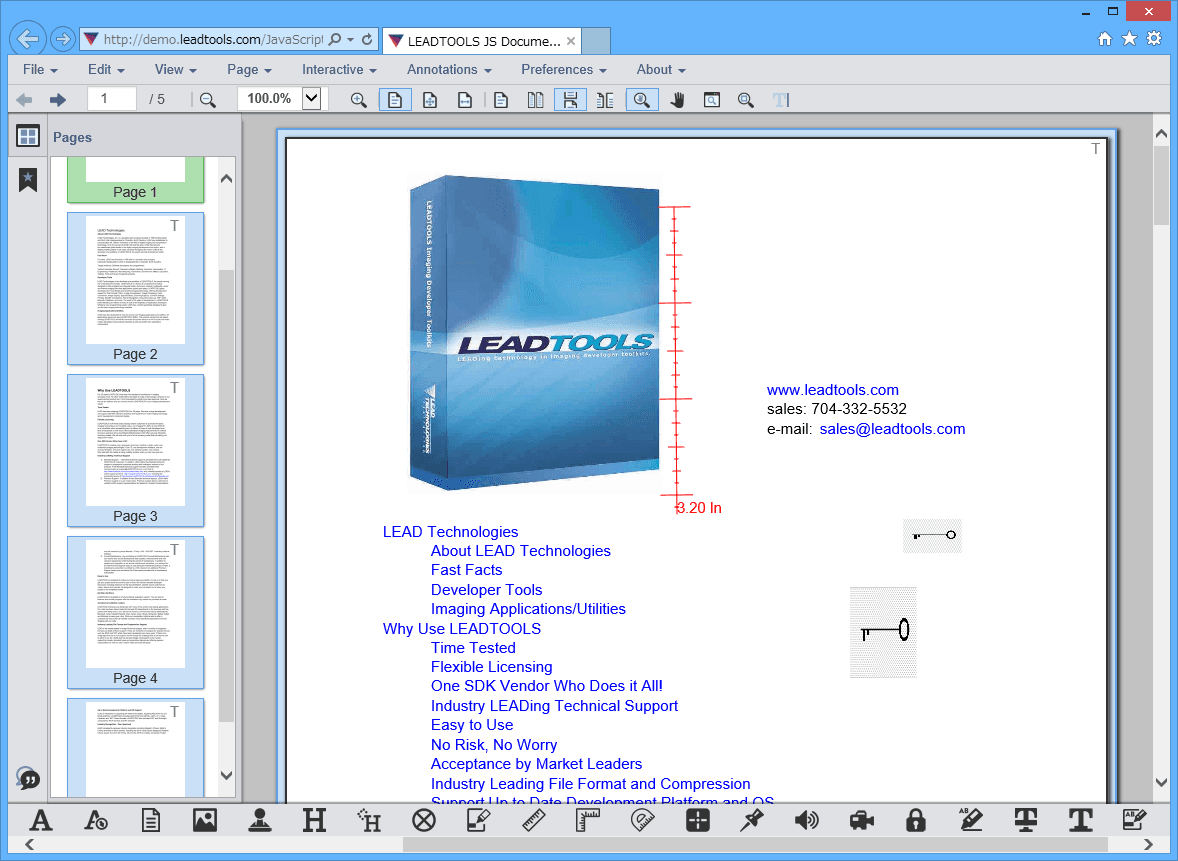The width and height of the screenshot is (1178, 861).
Task: Select the Page 2 thumbnail
Action: [135, 288]
